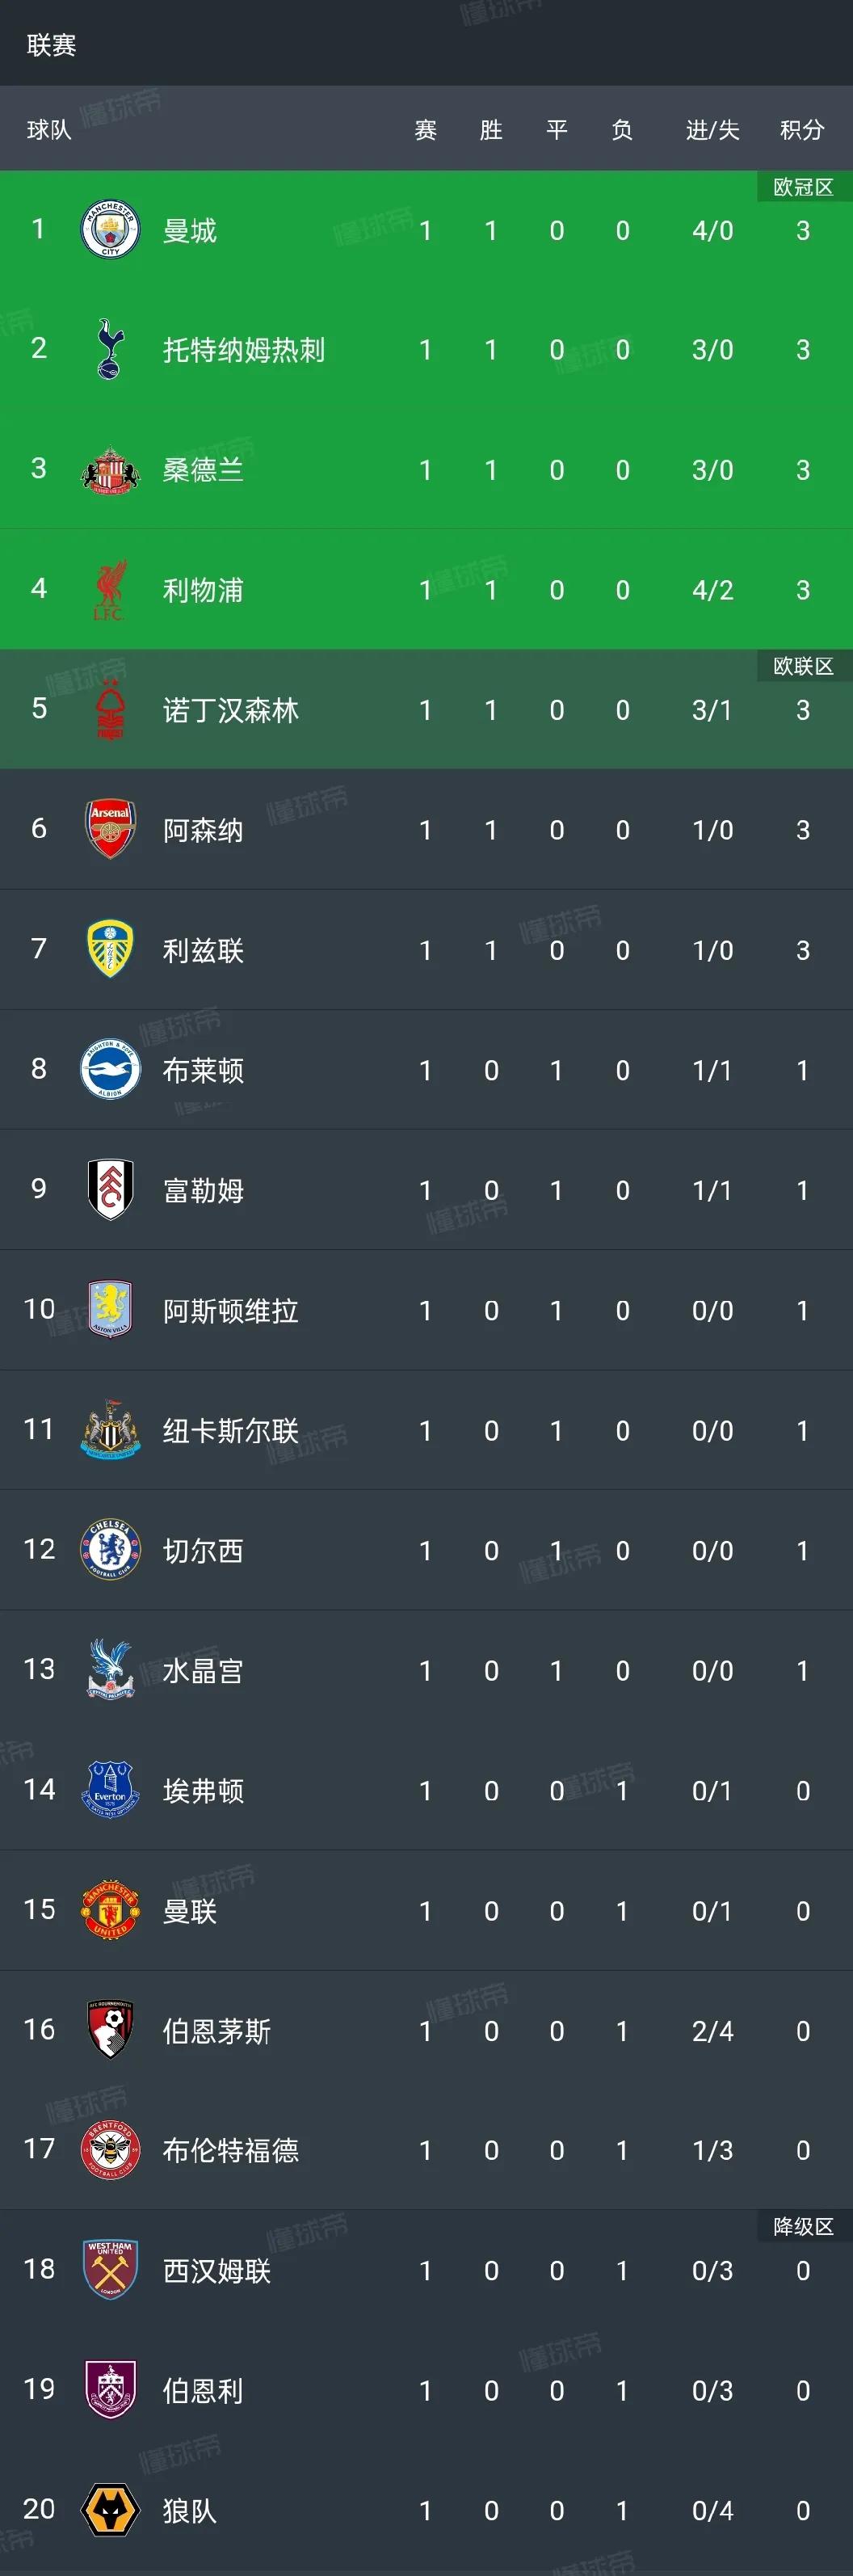Click the Arsenal club badge
Screen dimensions: 853x2576
tap(110, 829)
